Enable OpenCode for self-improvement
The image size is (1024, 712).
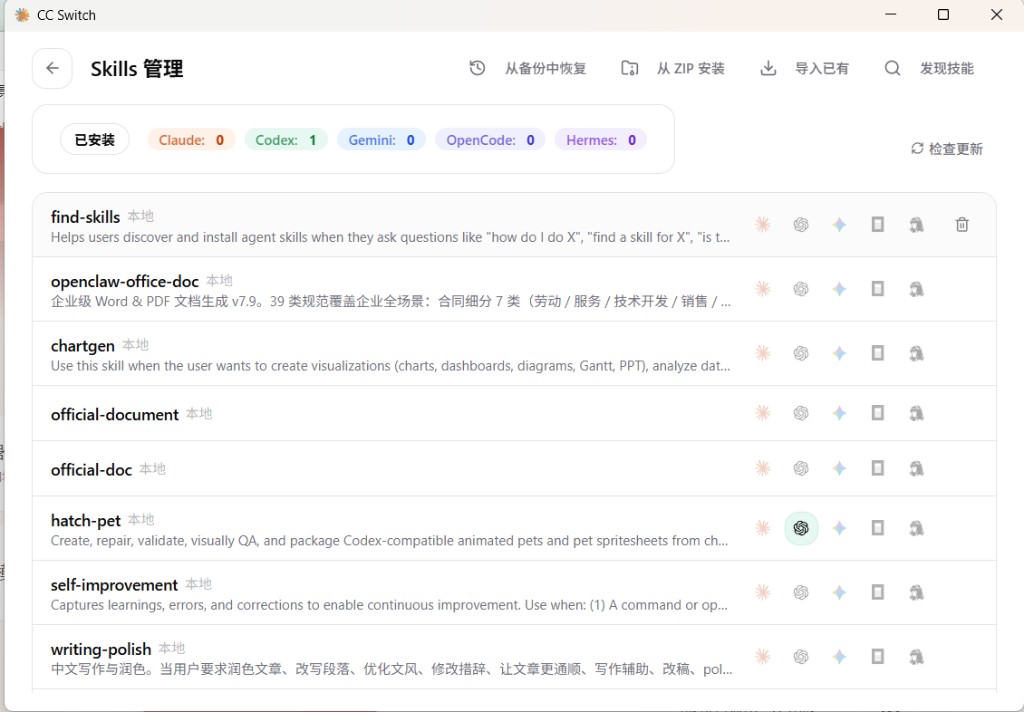click(878, 592)
